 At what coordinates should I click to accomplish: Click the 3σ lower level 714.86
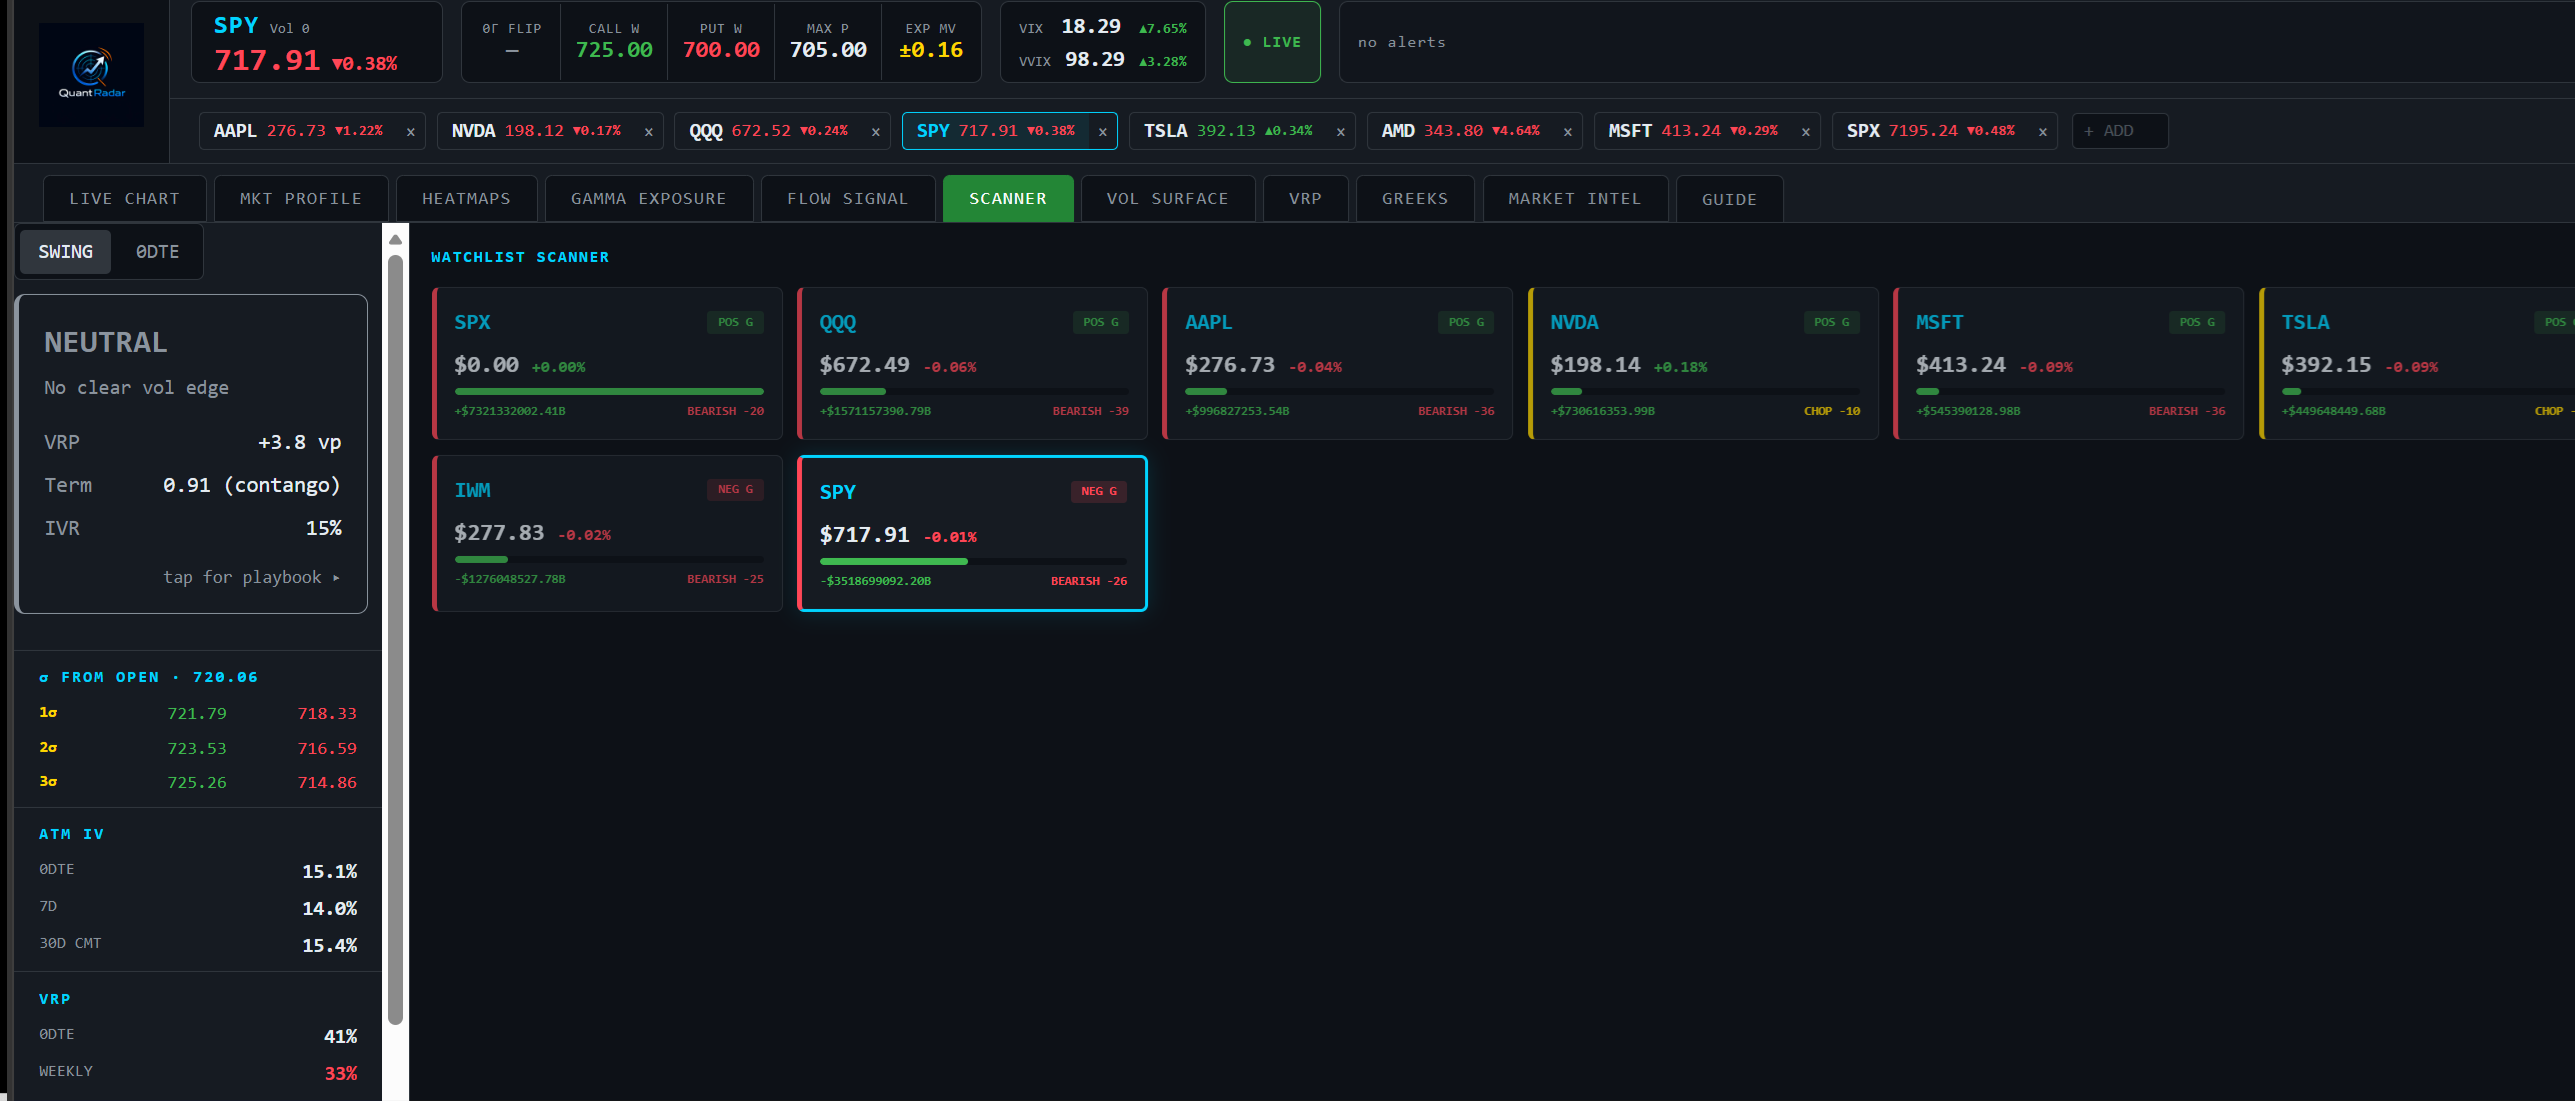pos(327,783)
